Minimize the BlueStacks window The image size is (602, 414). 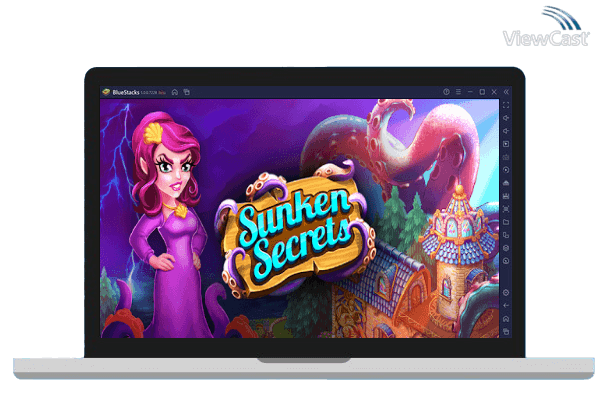point(470,92)
